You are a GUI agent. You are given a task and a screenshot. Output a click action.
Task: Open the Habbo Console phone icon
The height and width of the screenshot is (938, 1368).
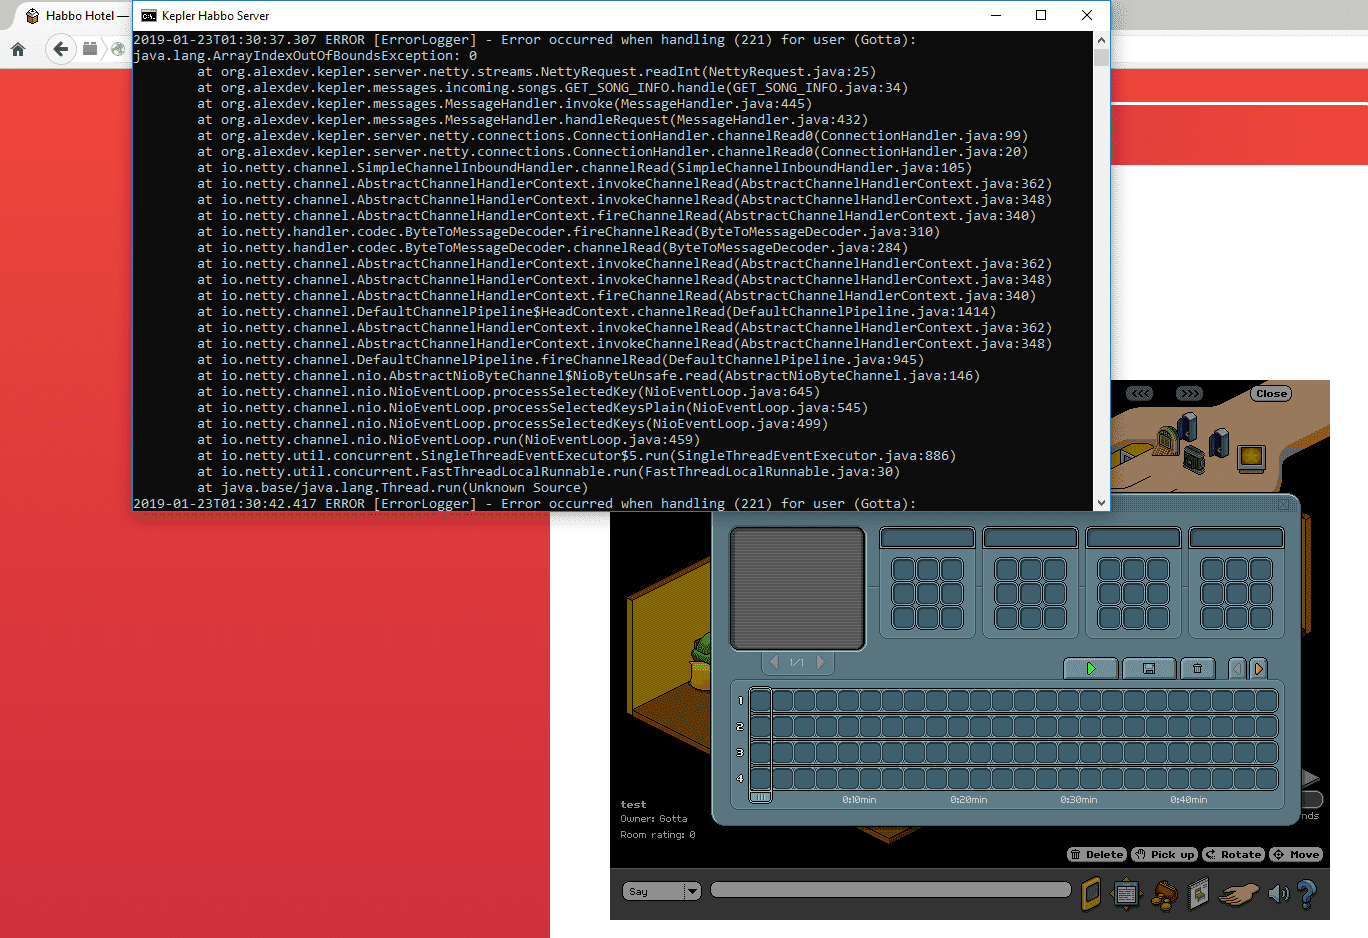click(x=1090, y=893)
